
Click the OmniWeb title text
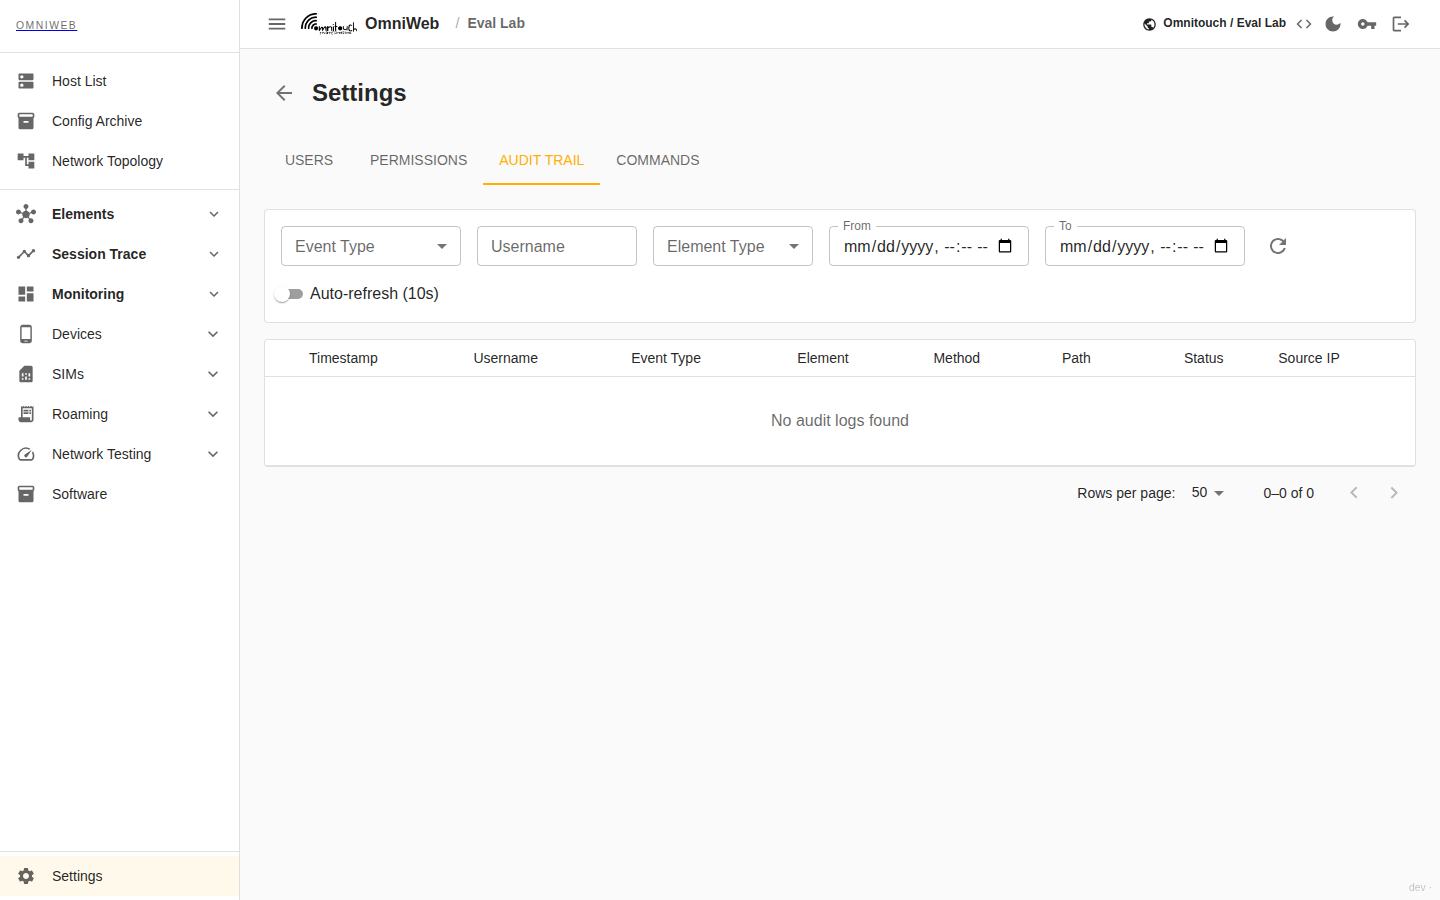pyautogui.click(x=402, y=23)
